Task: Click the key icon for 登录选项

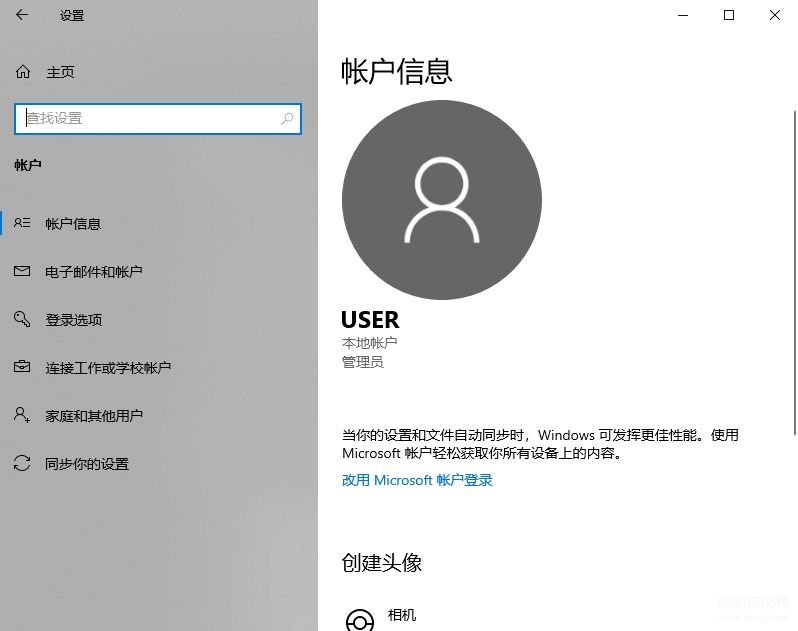Action: 23,320
